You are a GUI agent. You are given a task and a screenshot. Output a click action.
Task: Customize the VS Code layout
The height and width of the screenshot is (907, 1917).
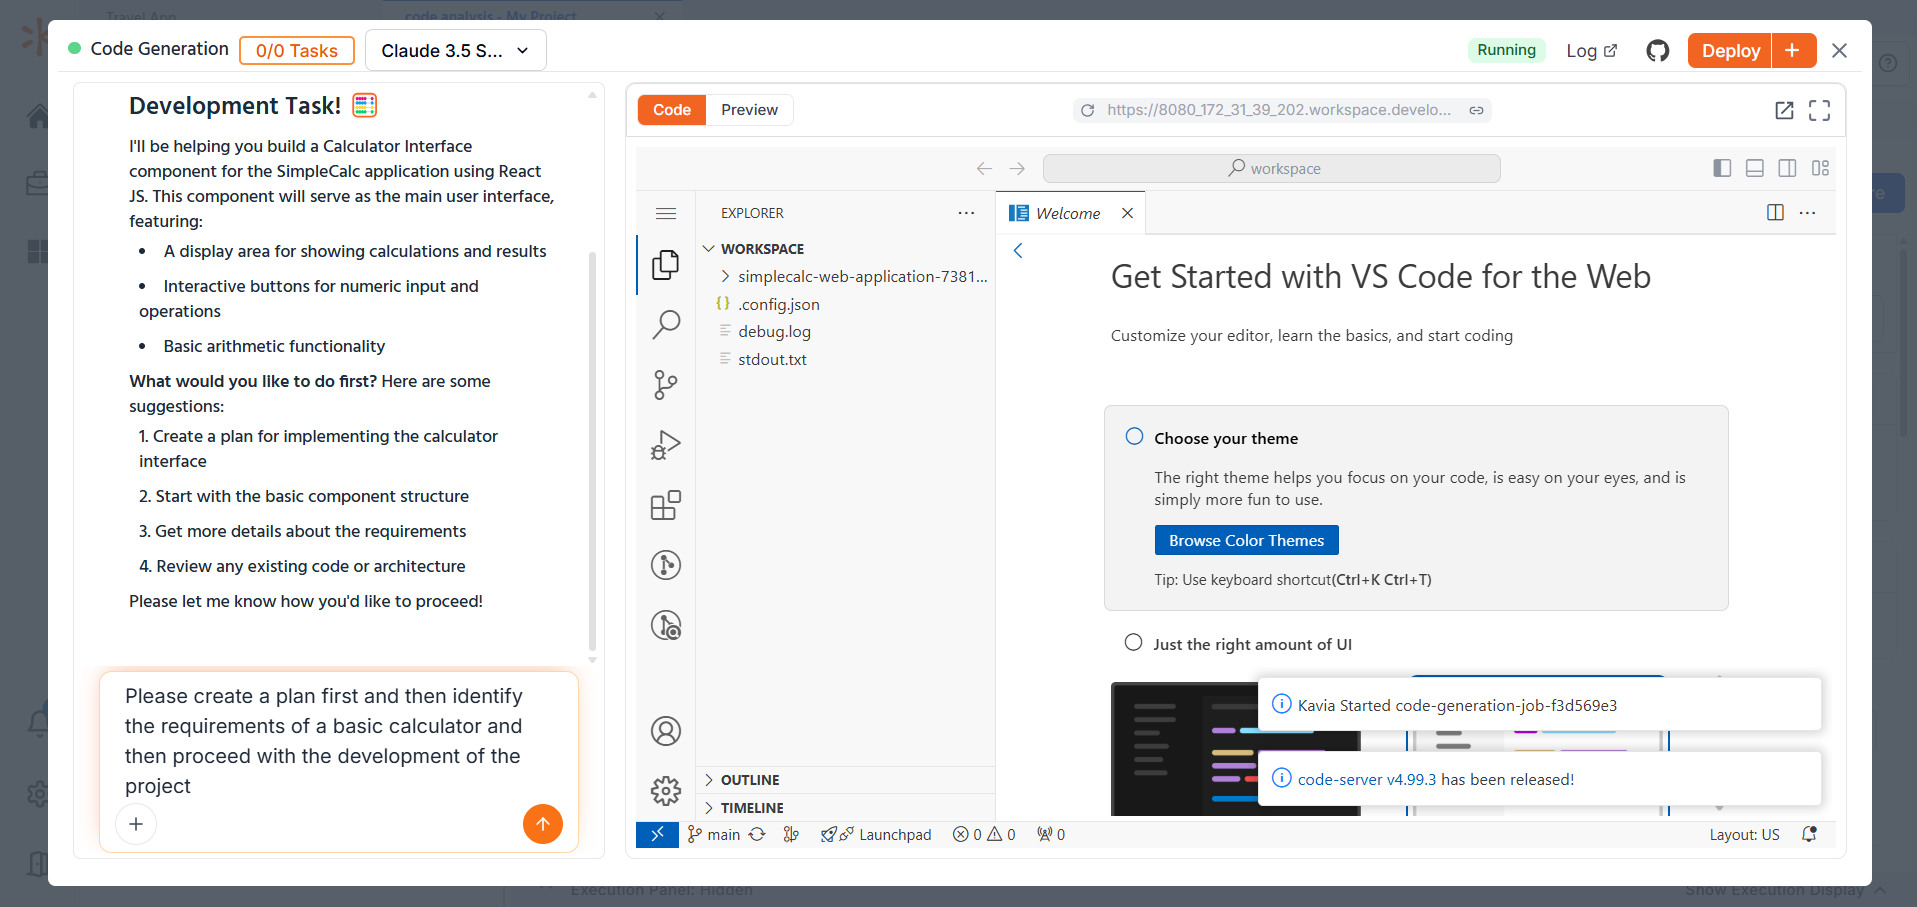point(1820,168)
